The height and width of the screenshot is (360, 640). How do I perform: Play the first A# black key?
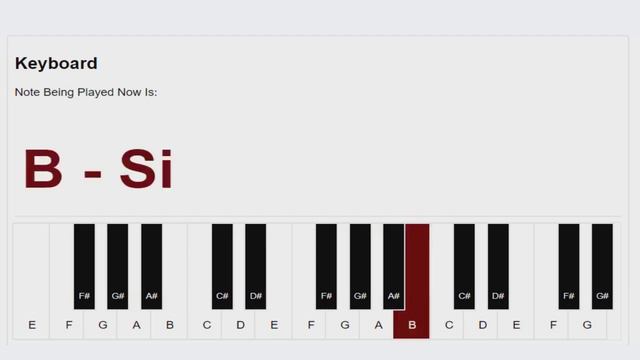click(151, 266)
